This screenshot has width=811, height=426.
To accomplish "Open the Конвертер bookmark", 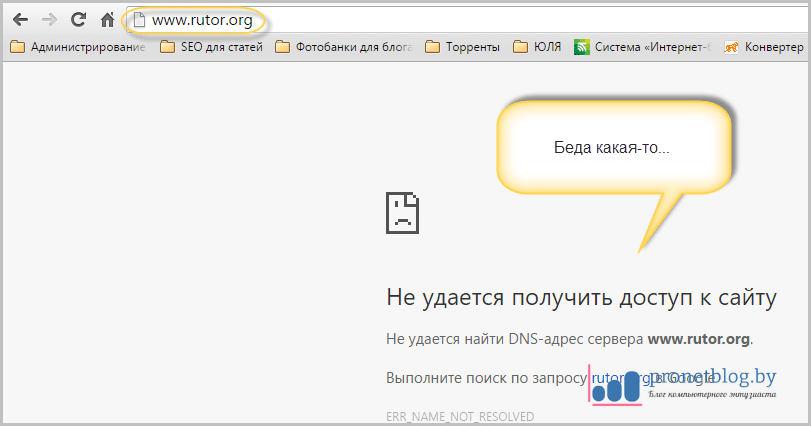I will point(764,47).
